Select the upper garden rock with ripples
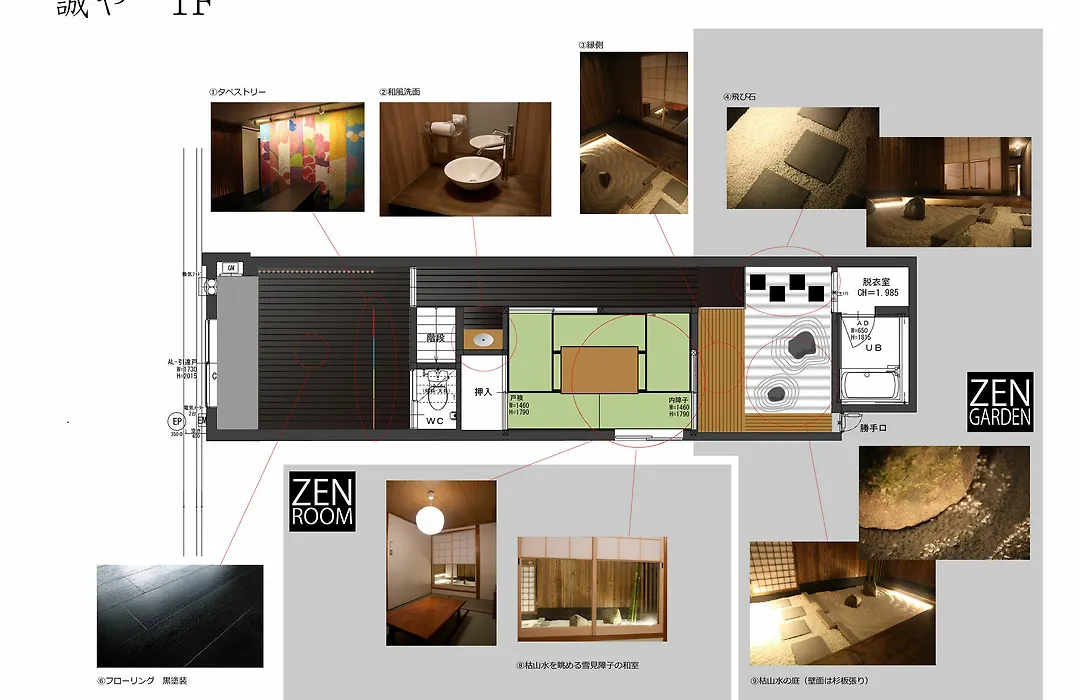Viewport: 1080px width, 700px height. [x=800, y=346]
